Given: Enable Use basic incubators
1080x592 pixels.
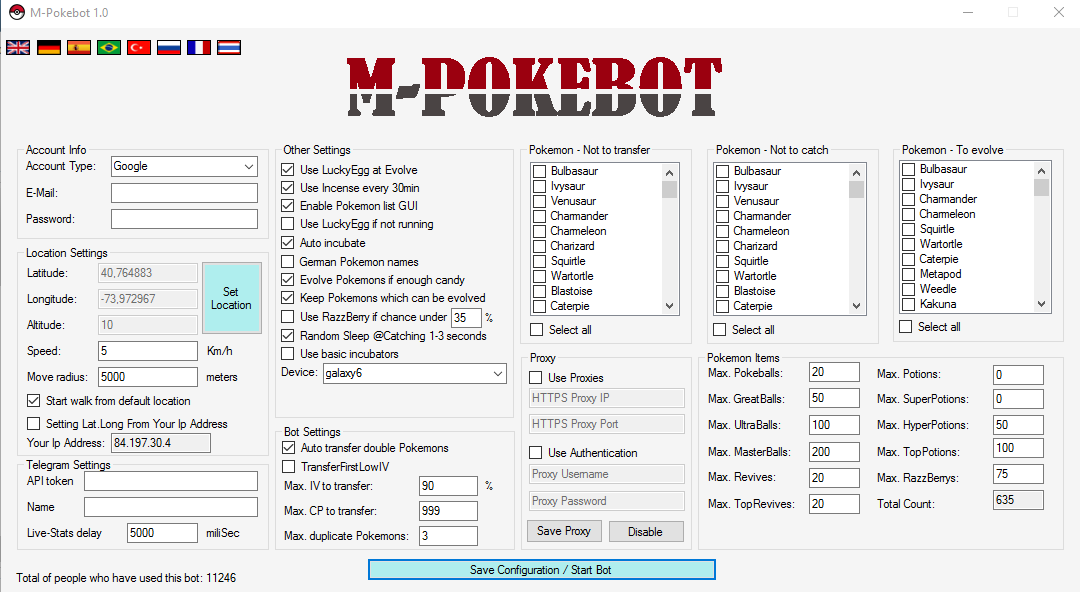Looking at the screenshot, I should pos(288,354).
